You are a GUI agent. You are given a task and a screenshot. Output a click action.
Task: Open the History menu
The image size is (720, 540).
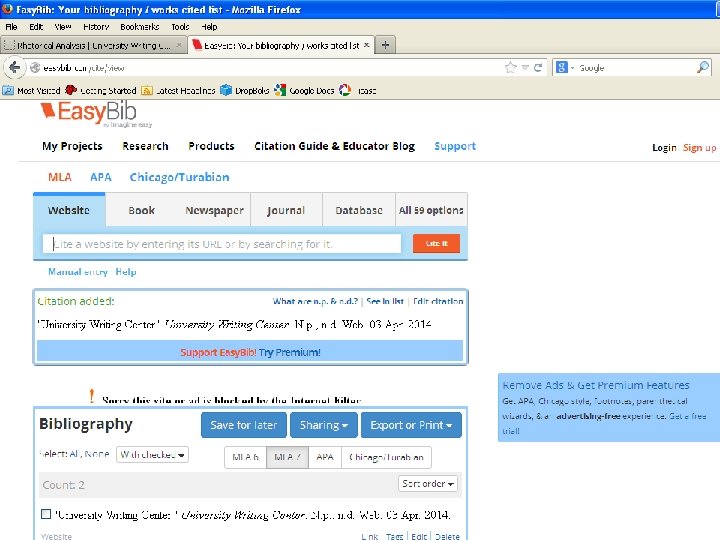tap(96, 27)
